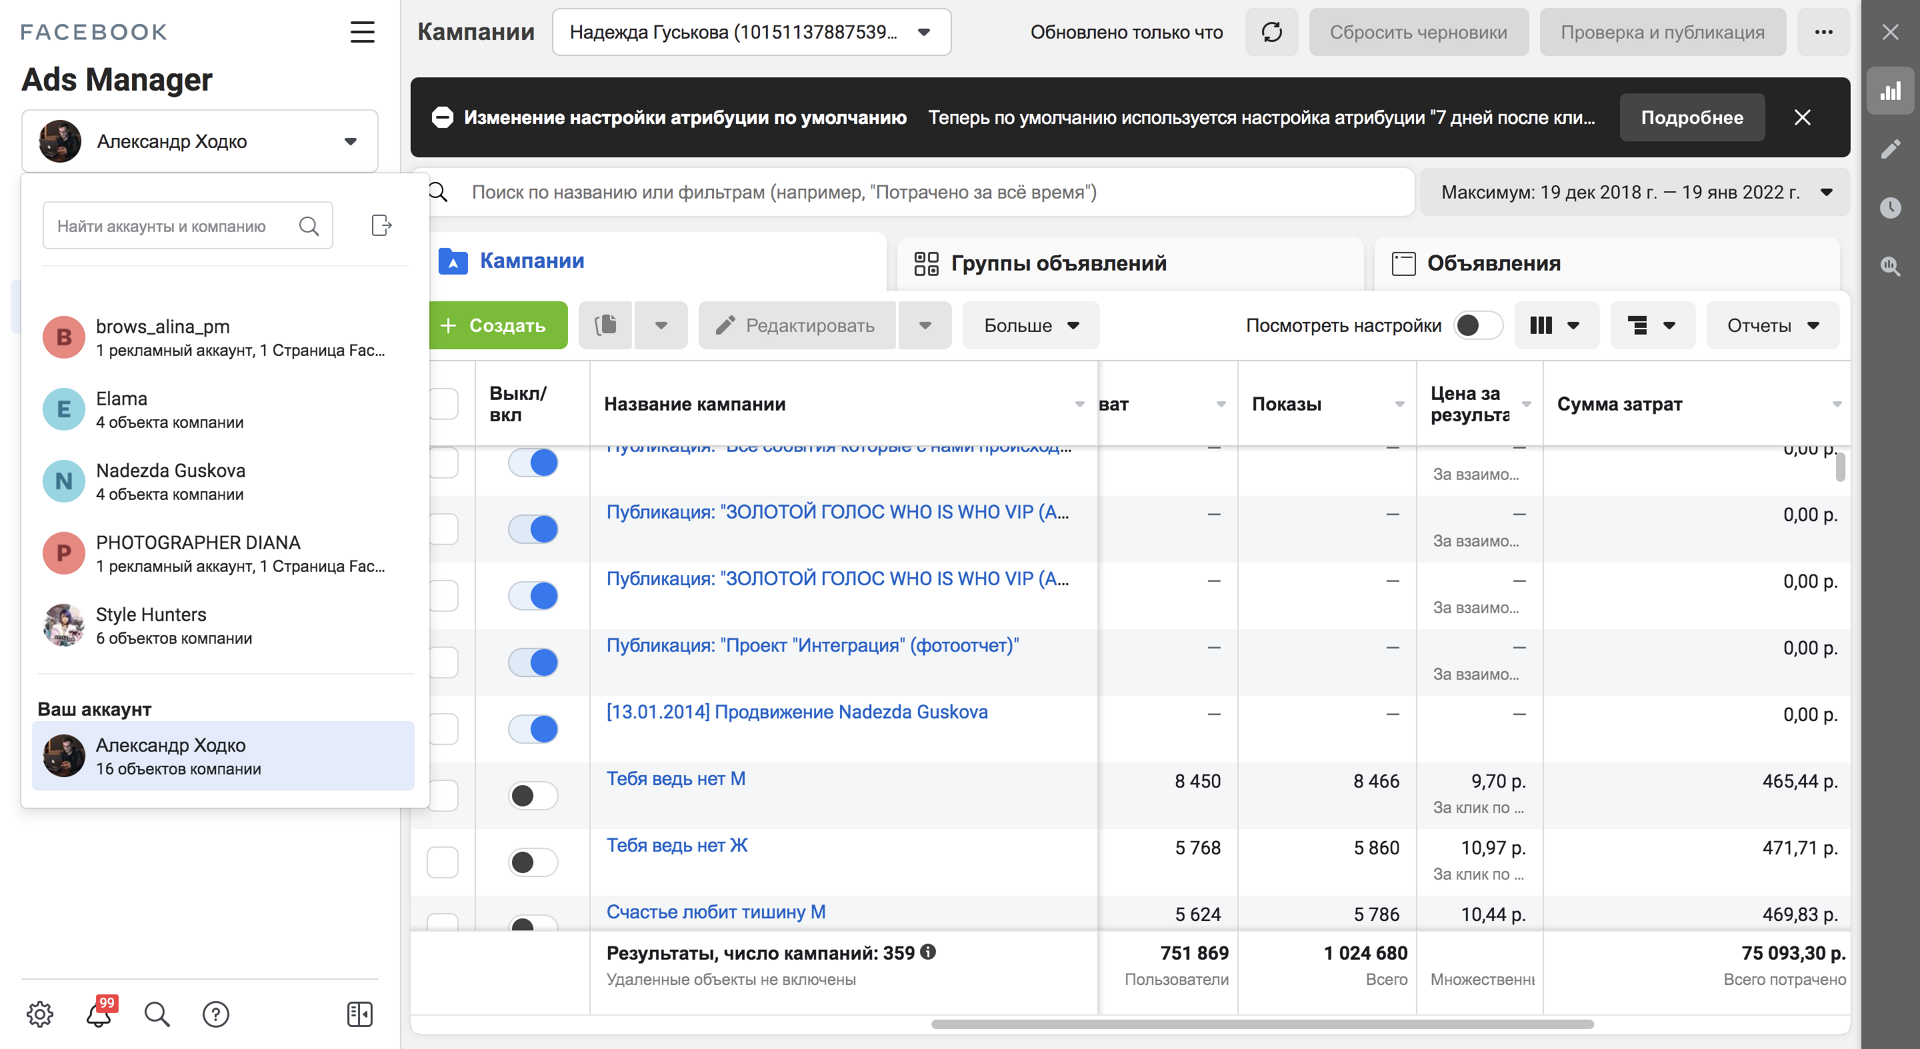Click the collapse sidebar panel icon
Viewport: 1920px width, 1049px height.
click(x=360, y=1014)
